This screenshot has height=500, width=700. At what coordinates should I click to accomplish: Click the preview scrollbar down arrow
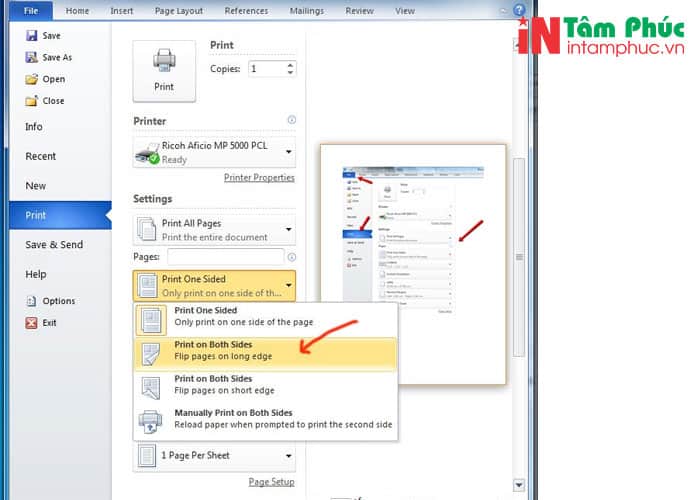point(519,485)
